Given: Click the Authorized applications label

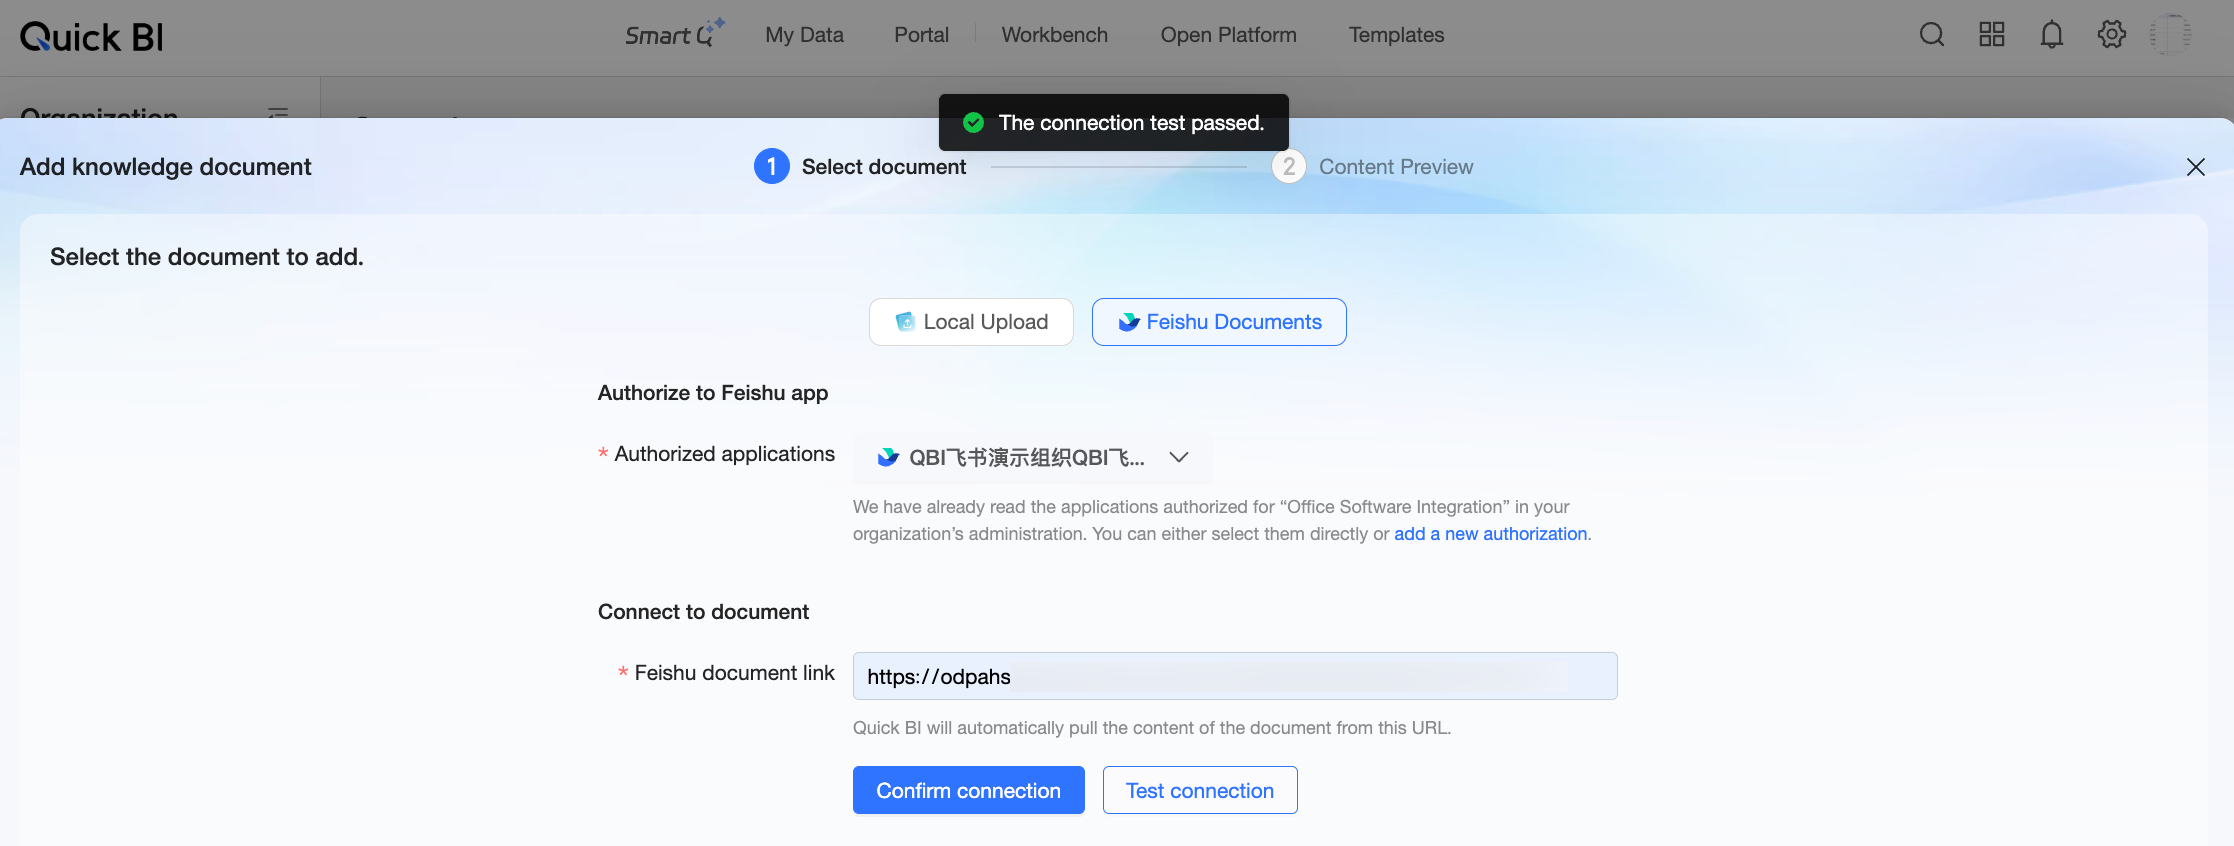Looking at the screenshot, I should point(724,454).
